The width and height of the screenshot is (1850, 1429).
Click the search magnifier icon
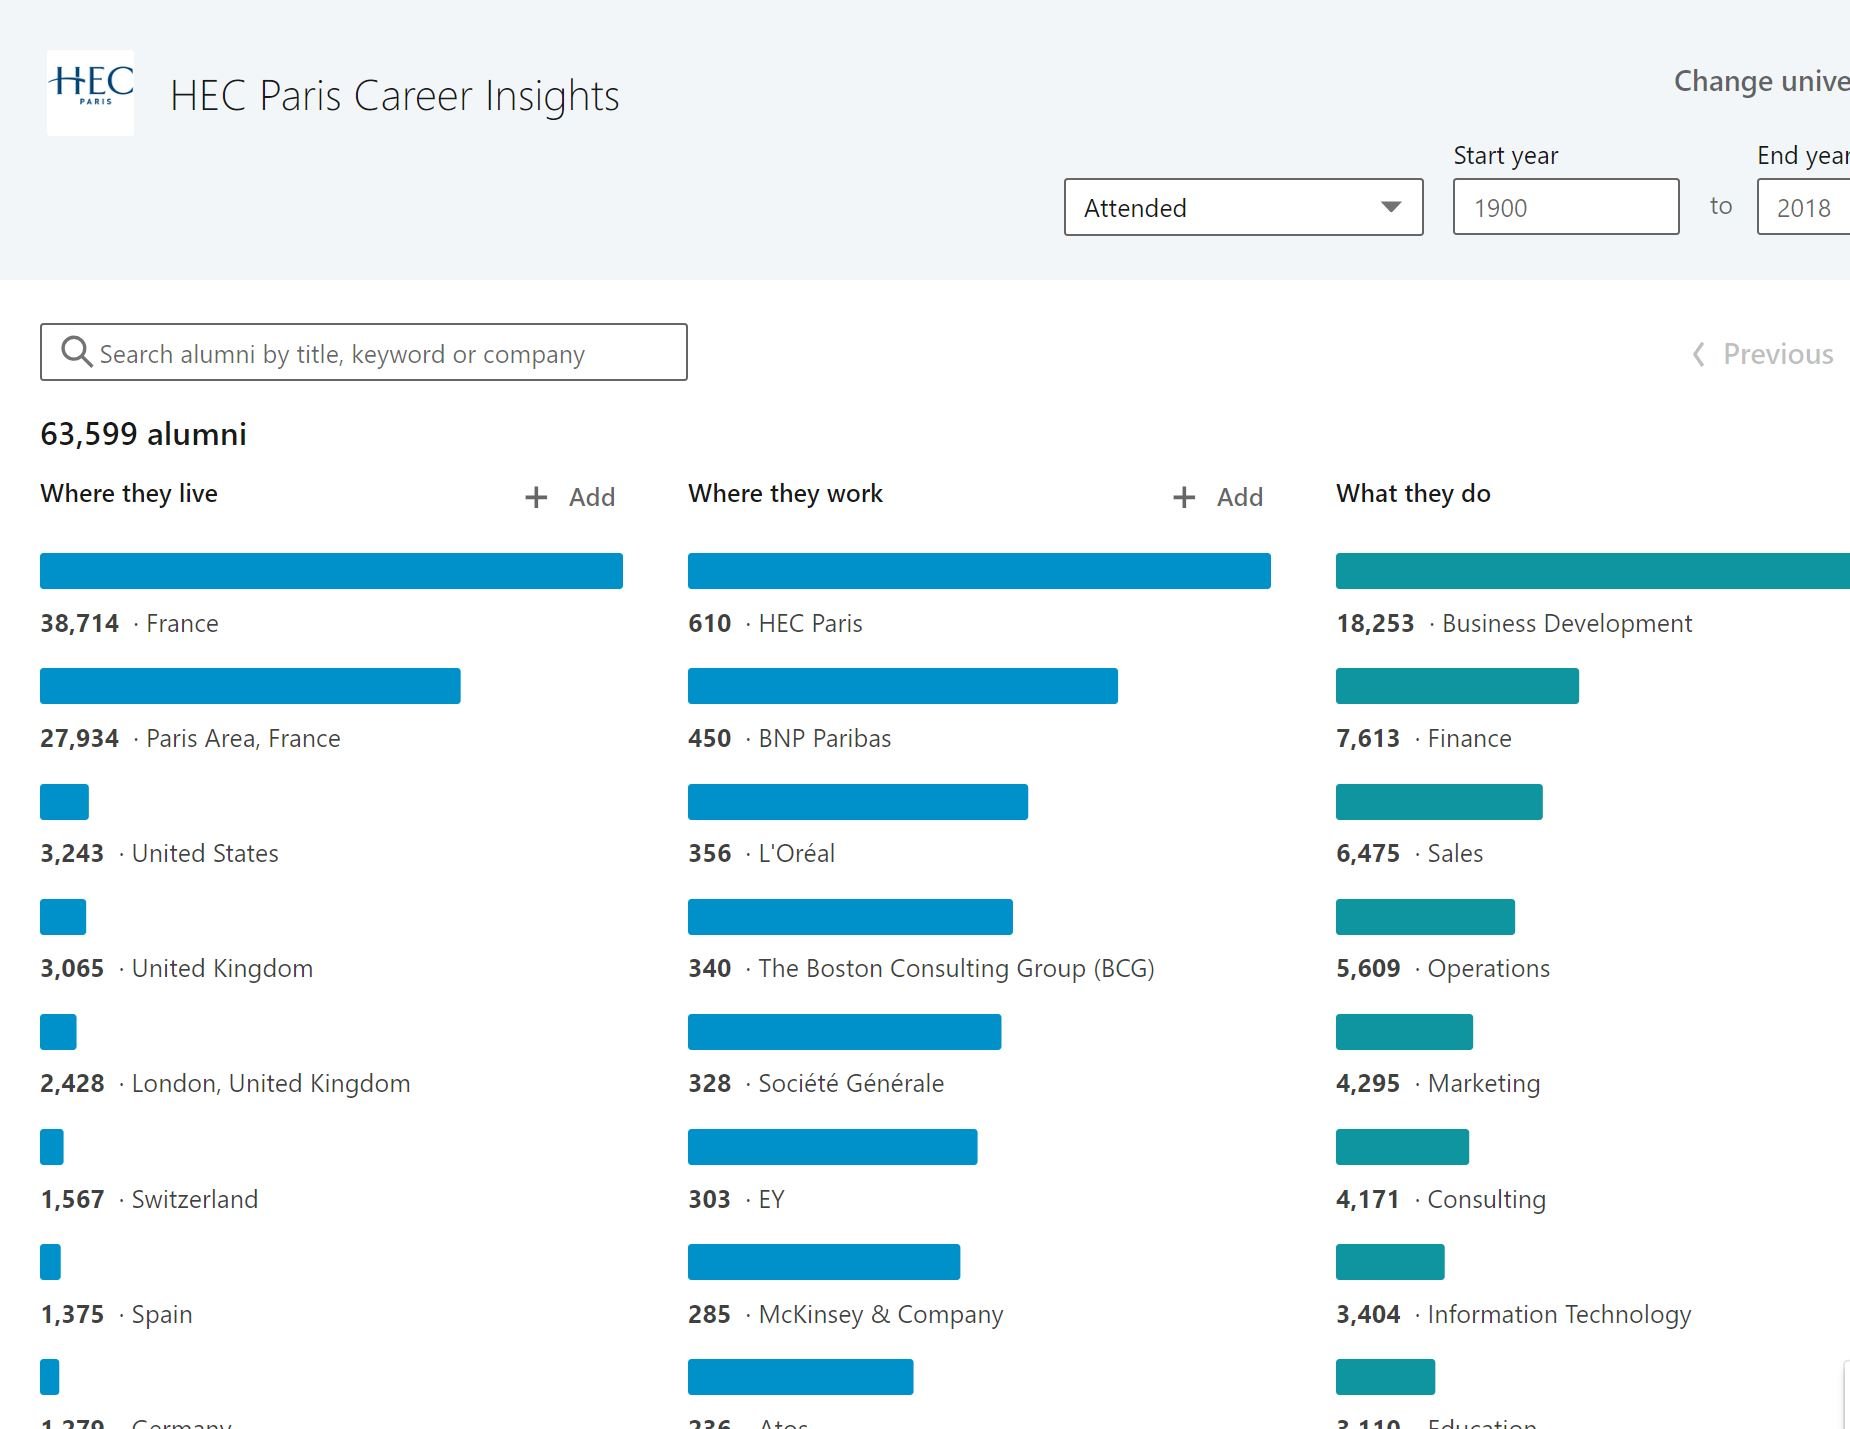pos(77,352)
